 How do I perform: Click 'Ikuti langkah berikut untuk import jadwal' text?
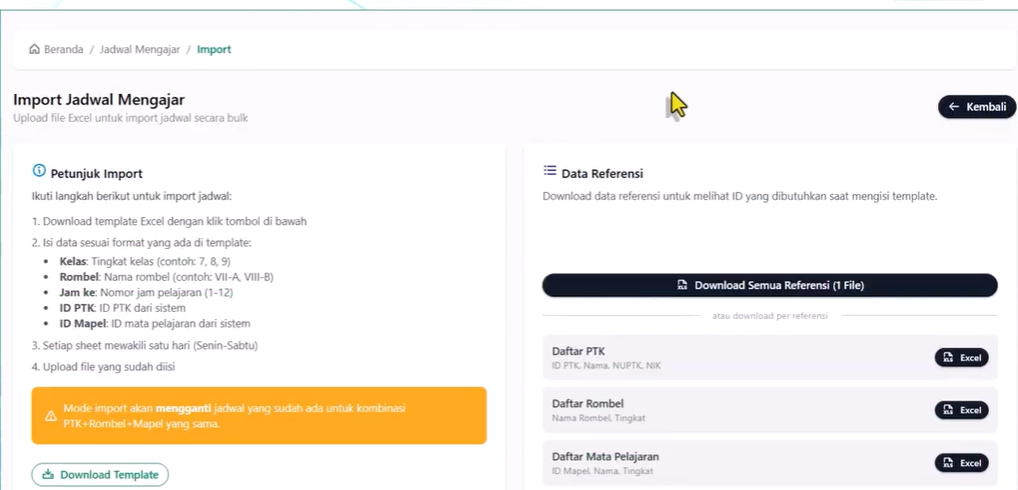131,196
